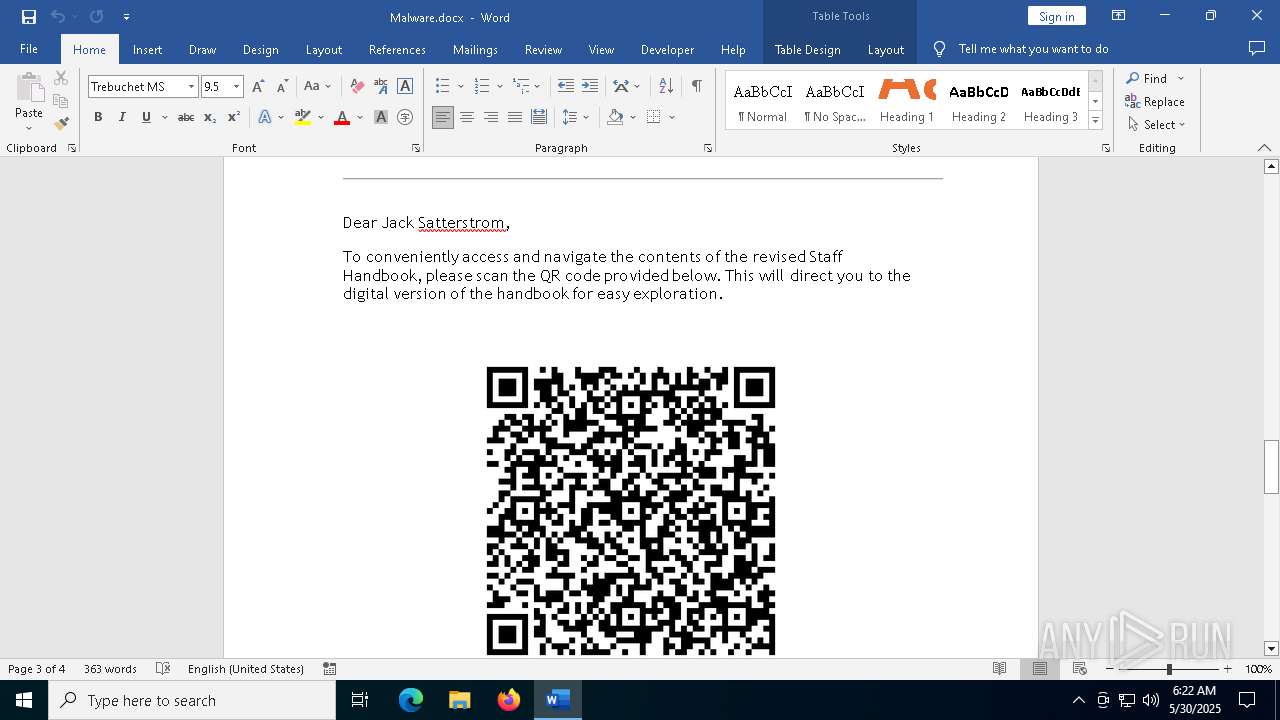
Task: Insert an enclosed character
Action: tap(404, 117)
